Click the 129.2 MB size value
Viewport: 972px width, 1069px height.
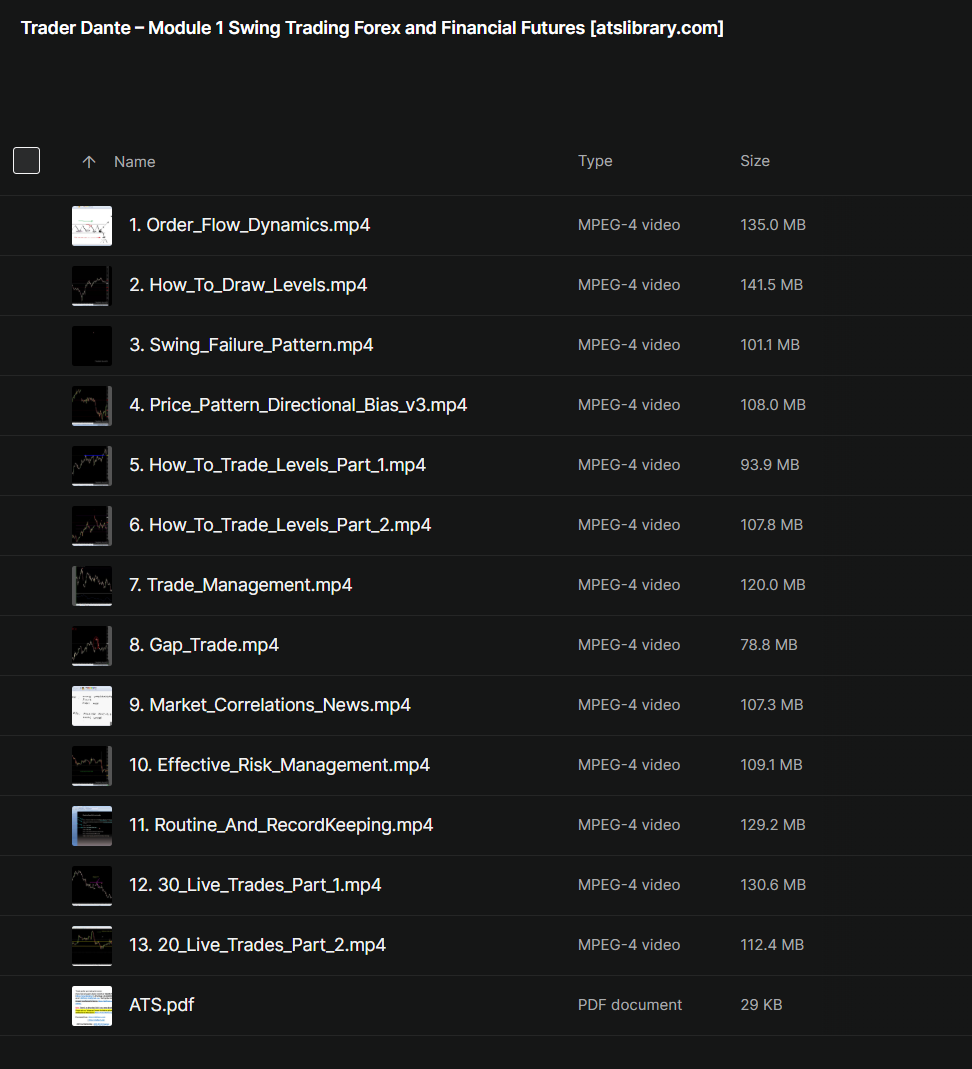773,825
